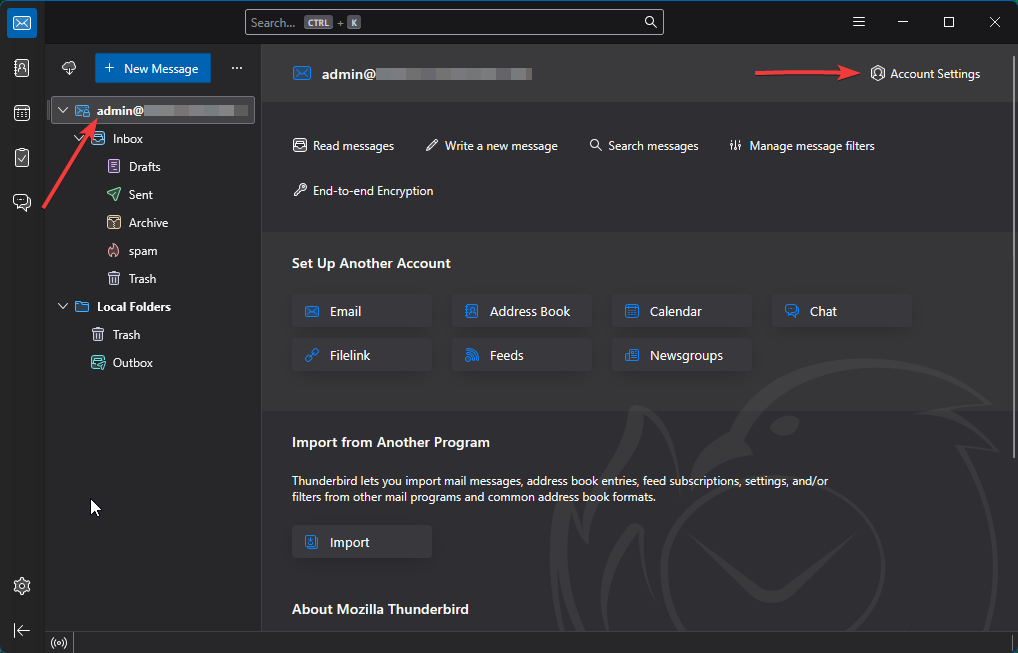Set up a Feeds account
Screen dimensions: 1018x653
click(522, 355)
